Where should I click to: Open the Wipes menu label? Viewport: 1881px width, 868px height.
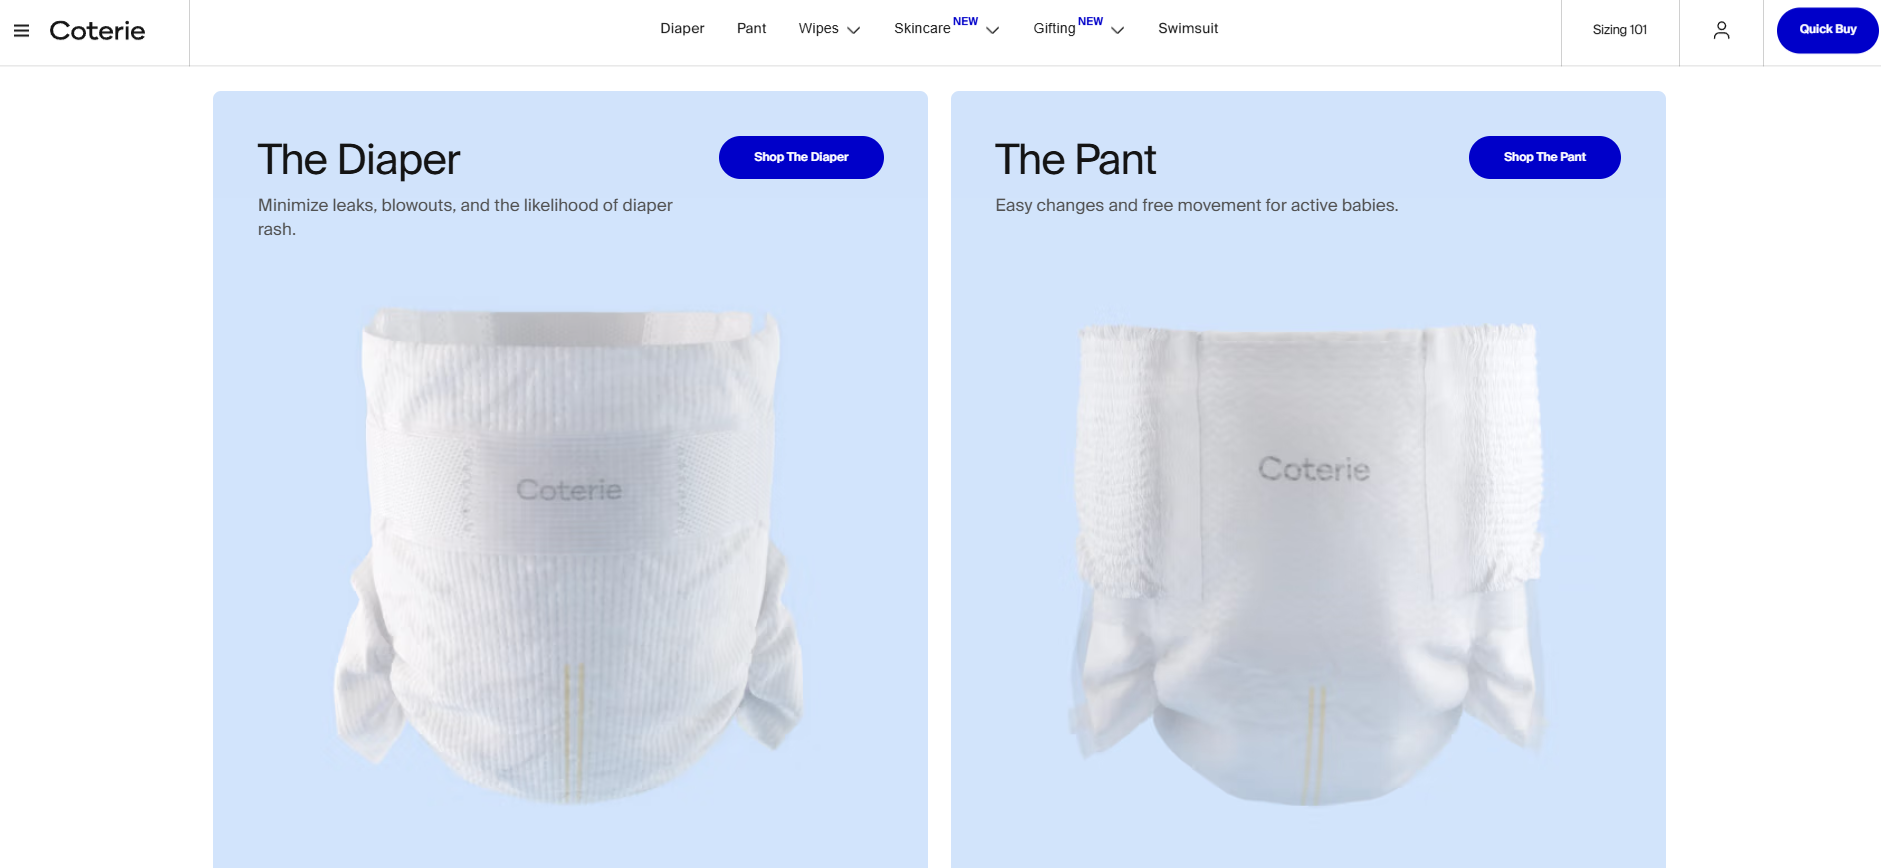(x=818, y=29)
